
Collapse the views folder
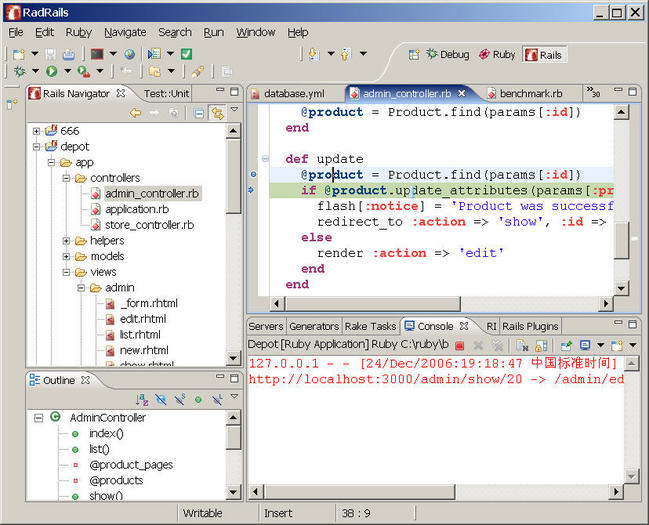[x=66, y=272]
